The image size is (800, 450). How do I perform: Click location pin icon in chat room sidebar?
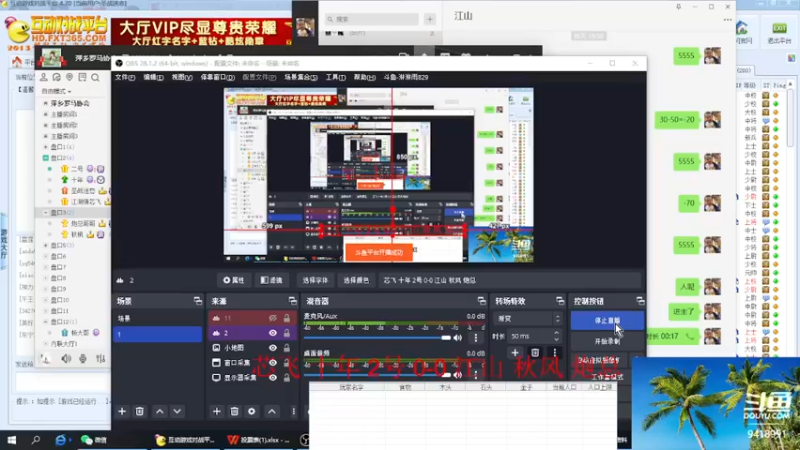(x=69, y=78)
